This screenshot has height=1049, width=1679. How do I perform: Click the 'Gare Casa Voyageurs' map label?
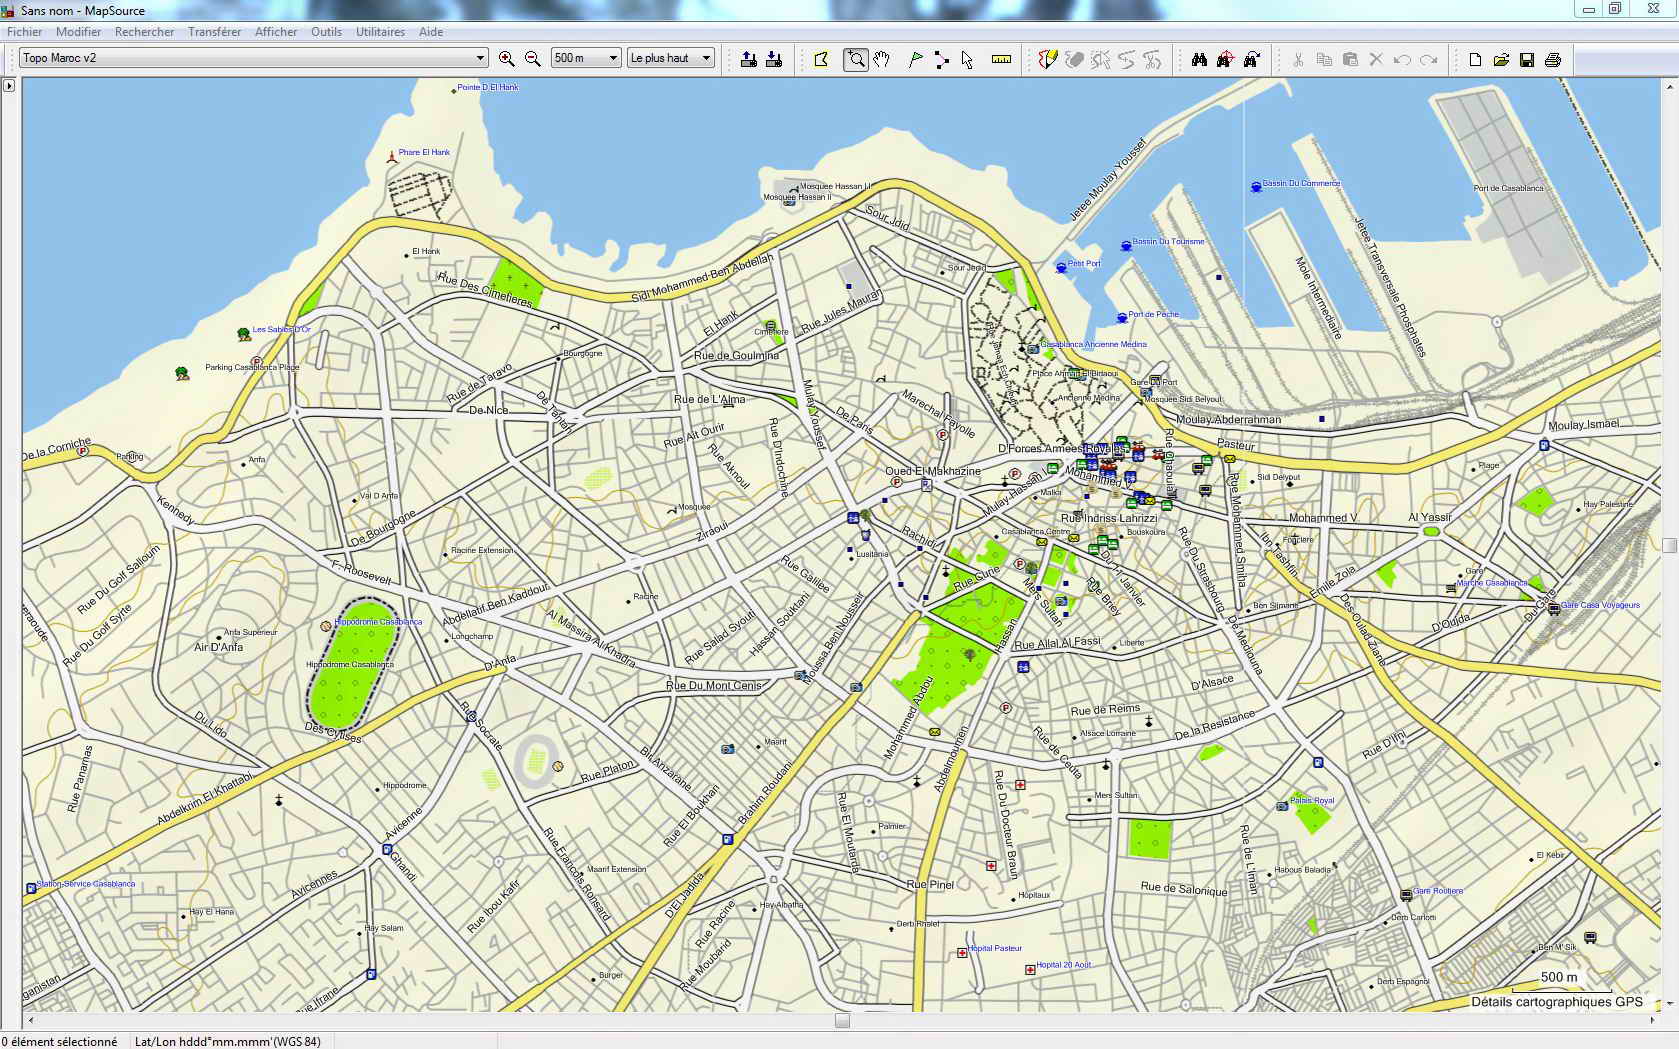tap(1600, 605)
